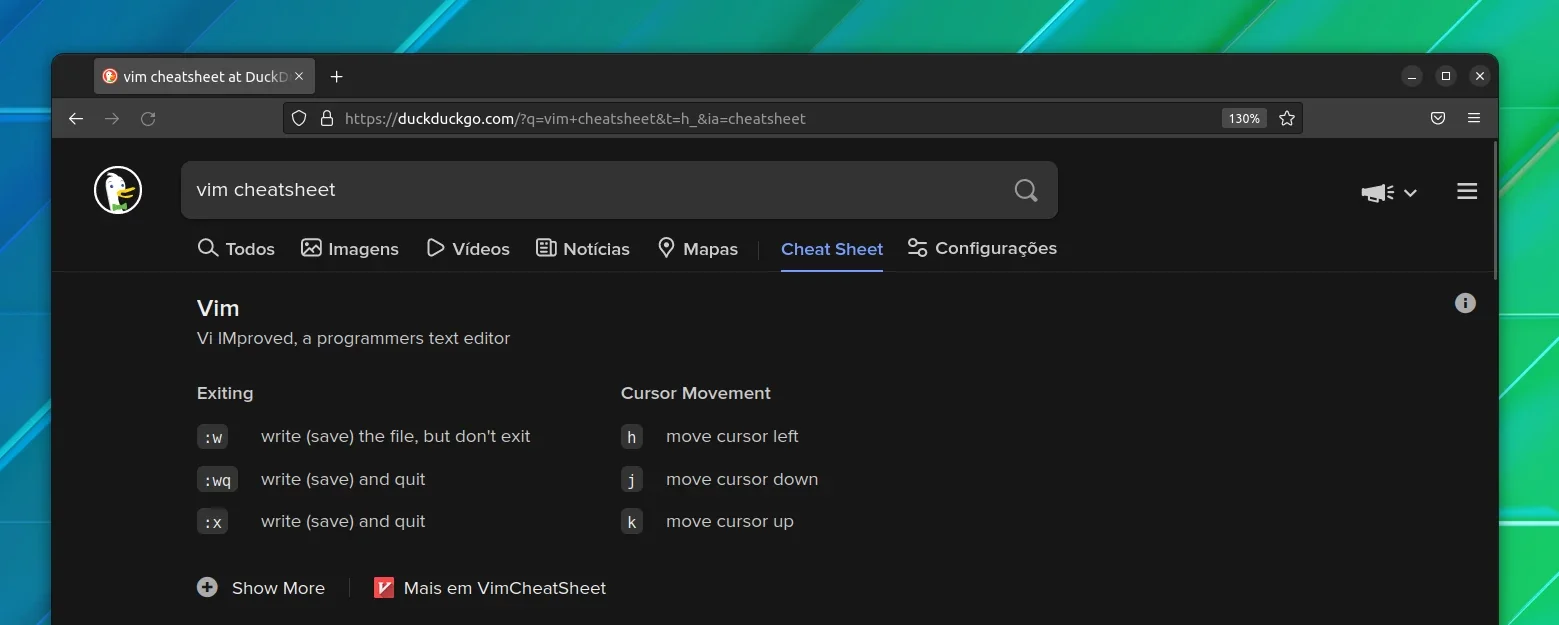The width and height of the screenshot is (1559, 625).
Task: Click the page vertical scrollbar
Action: [x=1495, y=210]
